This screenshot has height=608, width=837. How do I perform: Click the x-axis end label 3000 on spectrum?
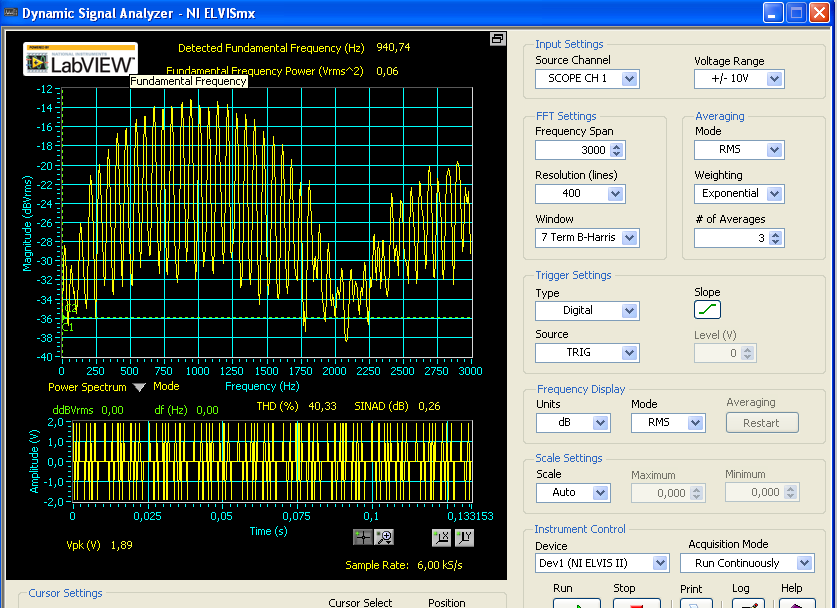coord(470,371)
